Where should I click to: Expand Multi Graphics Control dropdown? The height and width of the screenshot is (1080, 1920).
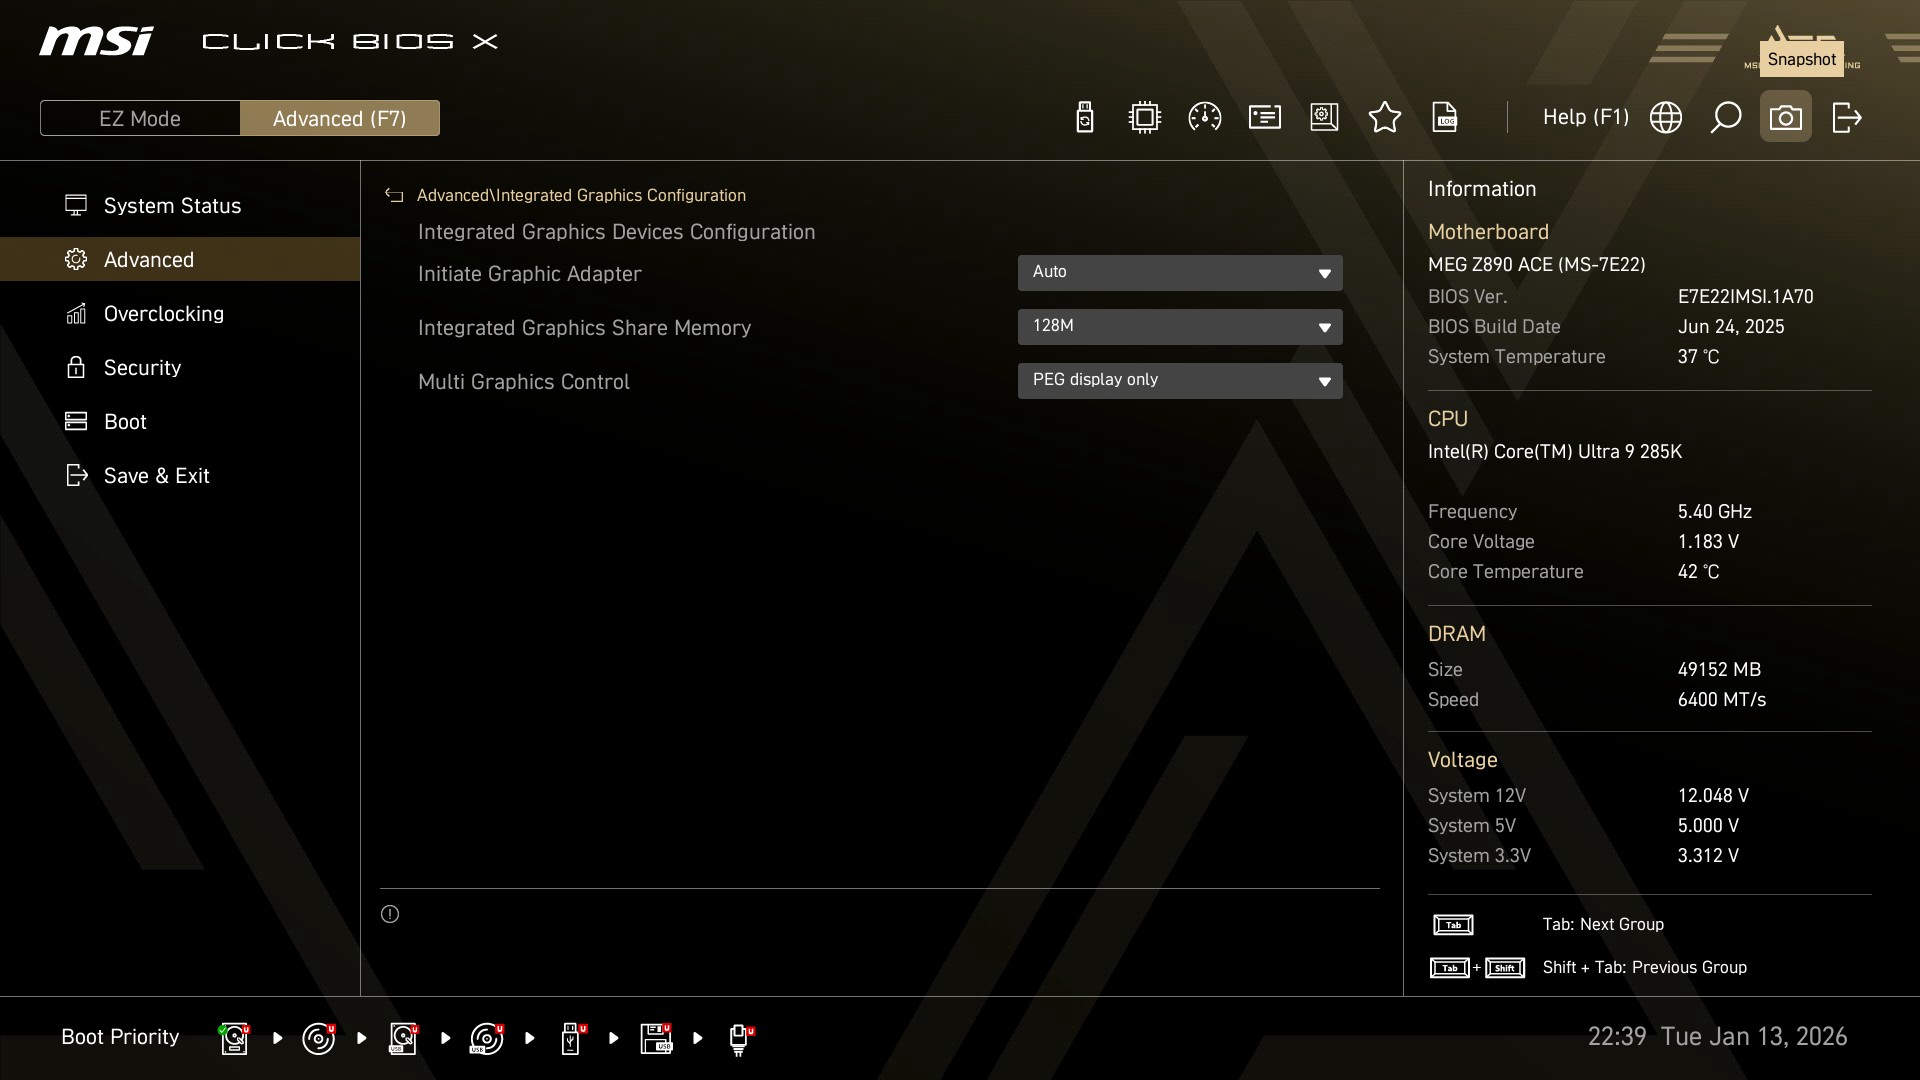1179,381
